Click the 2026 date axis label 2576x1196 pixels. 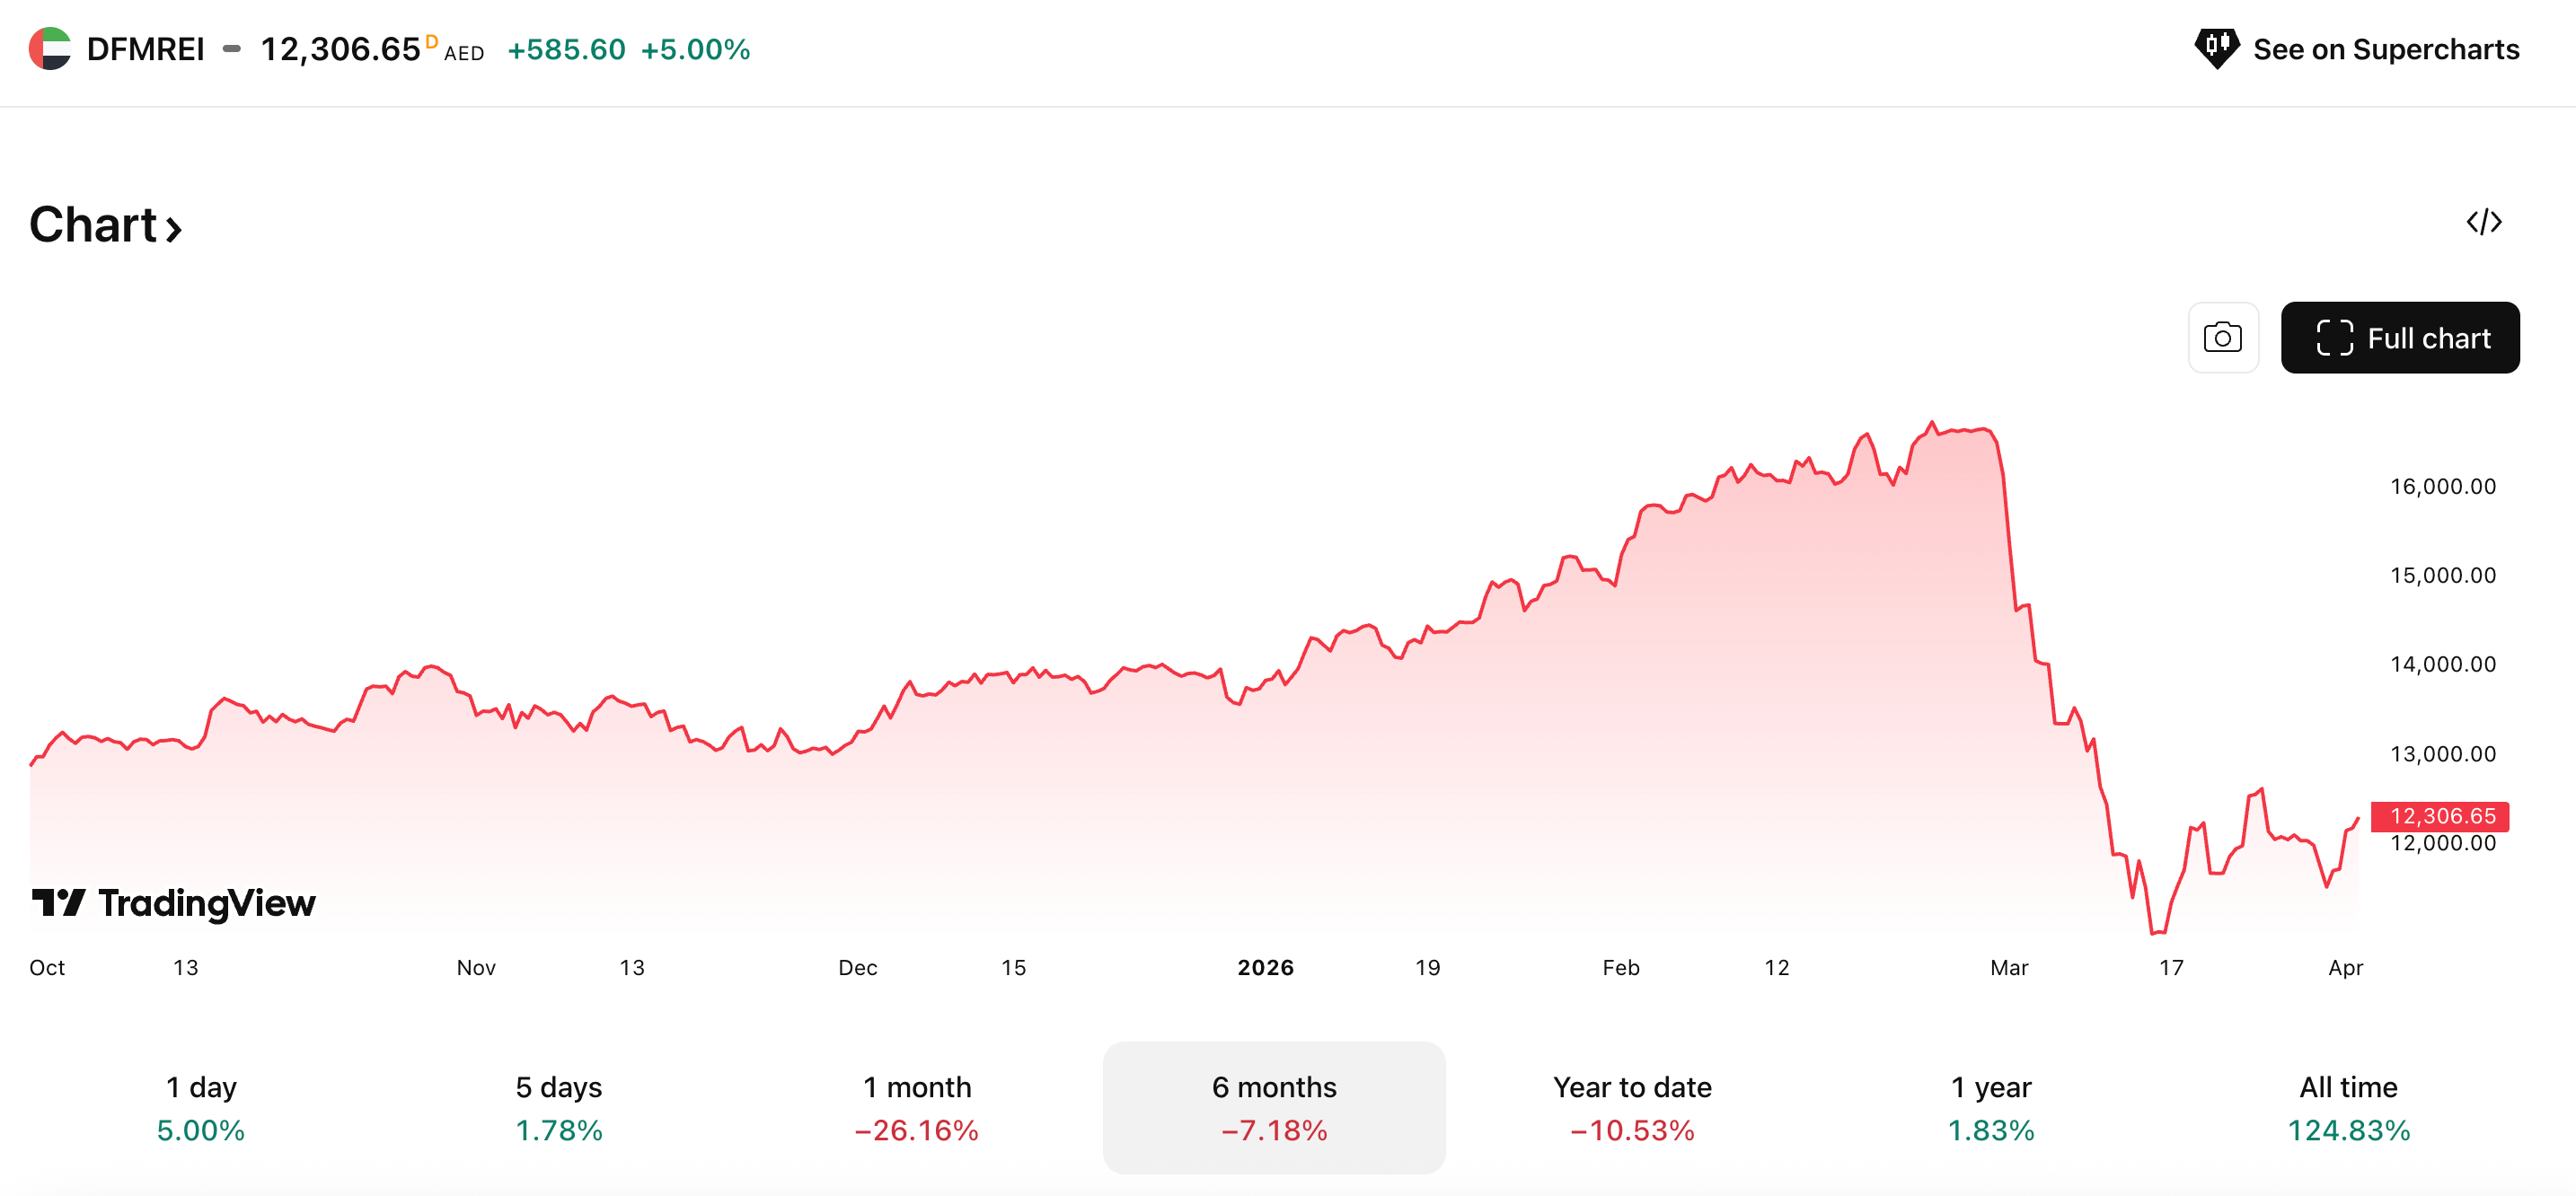coord(1265,967)
